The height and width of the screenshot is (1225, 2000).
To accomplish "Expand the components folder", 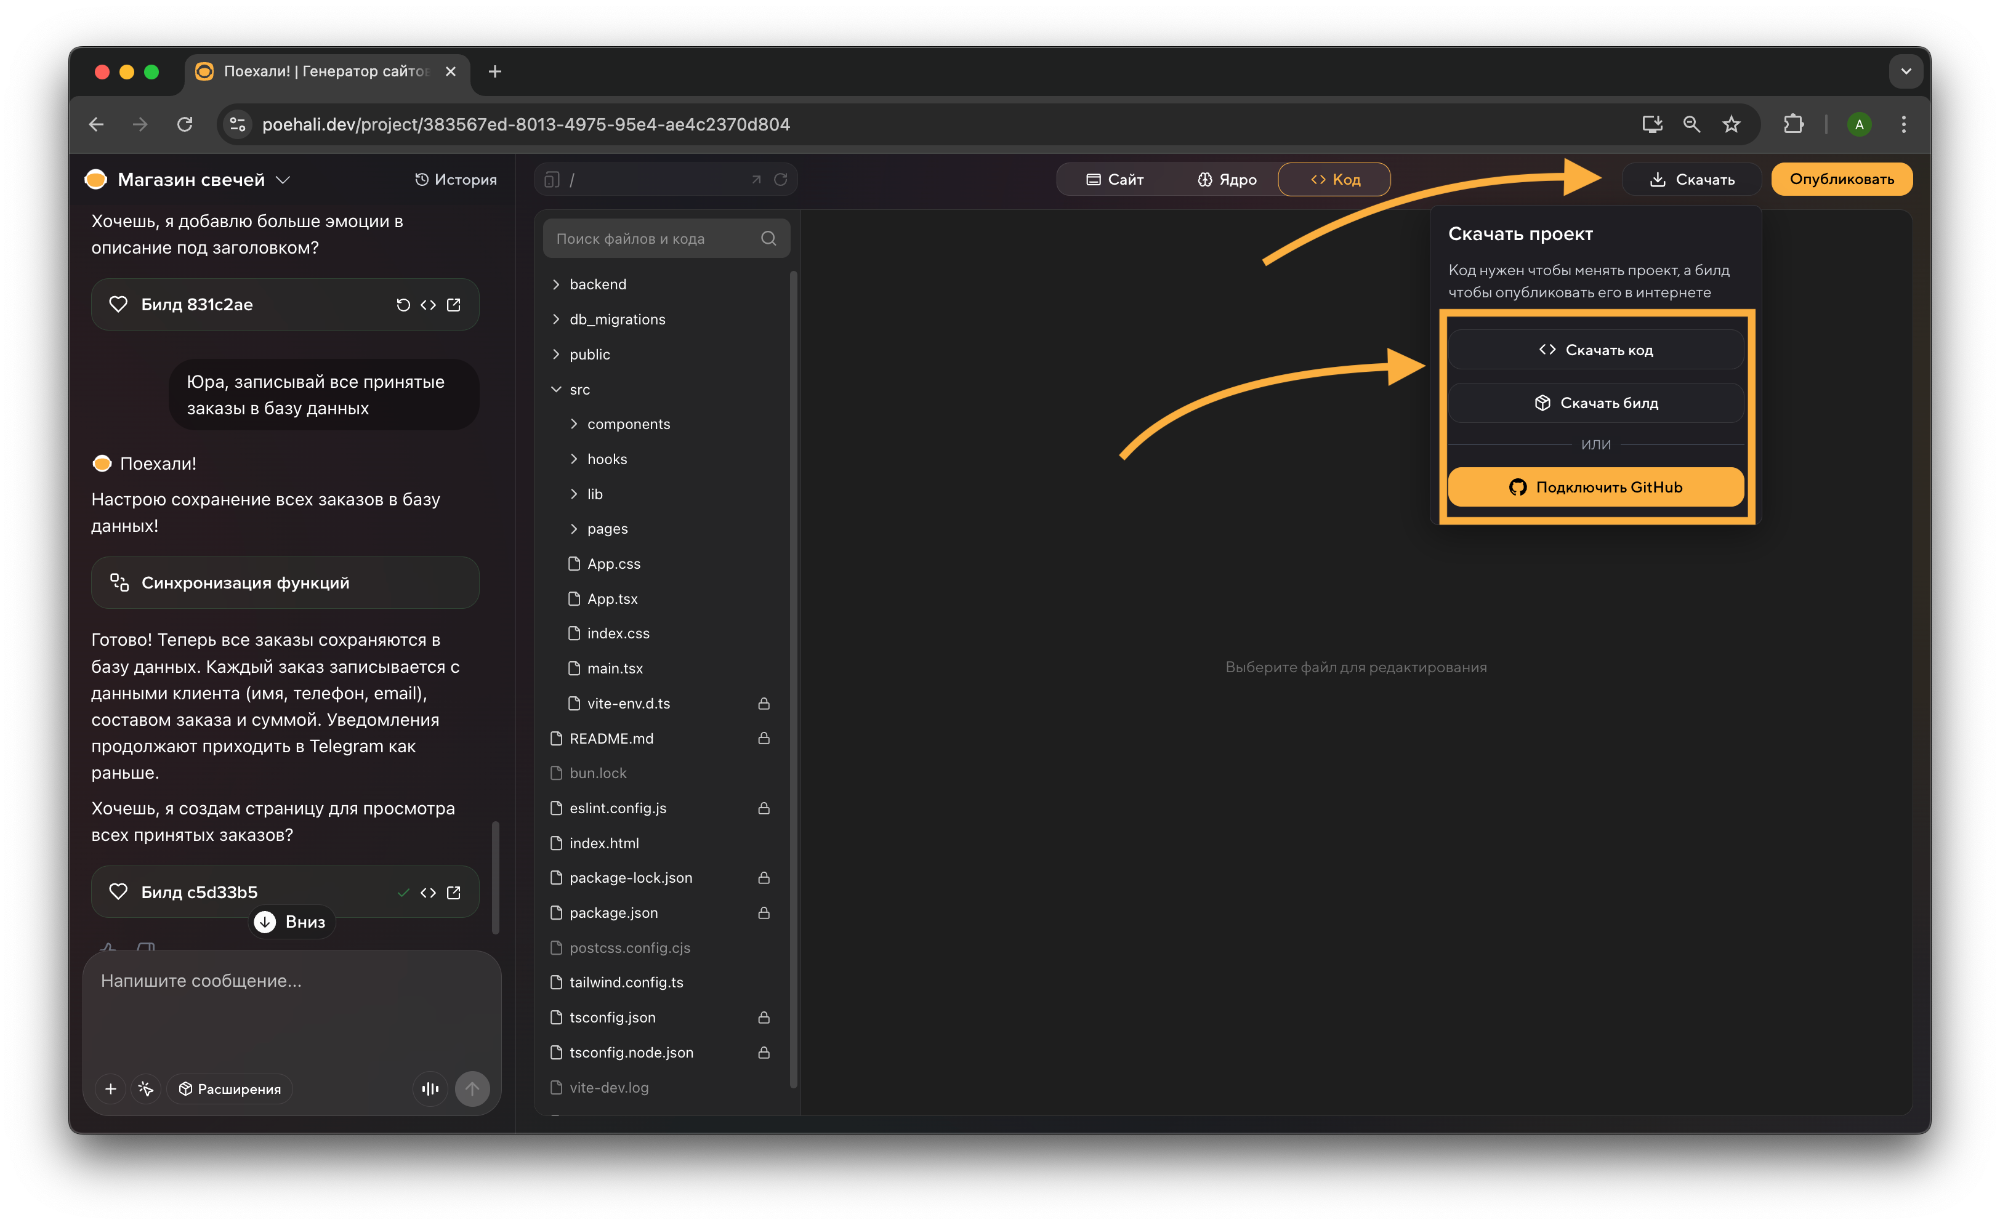I will (x=628, y=425).
